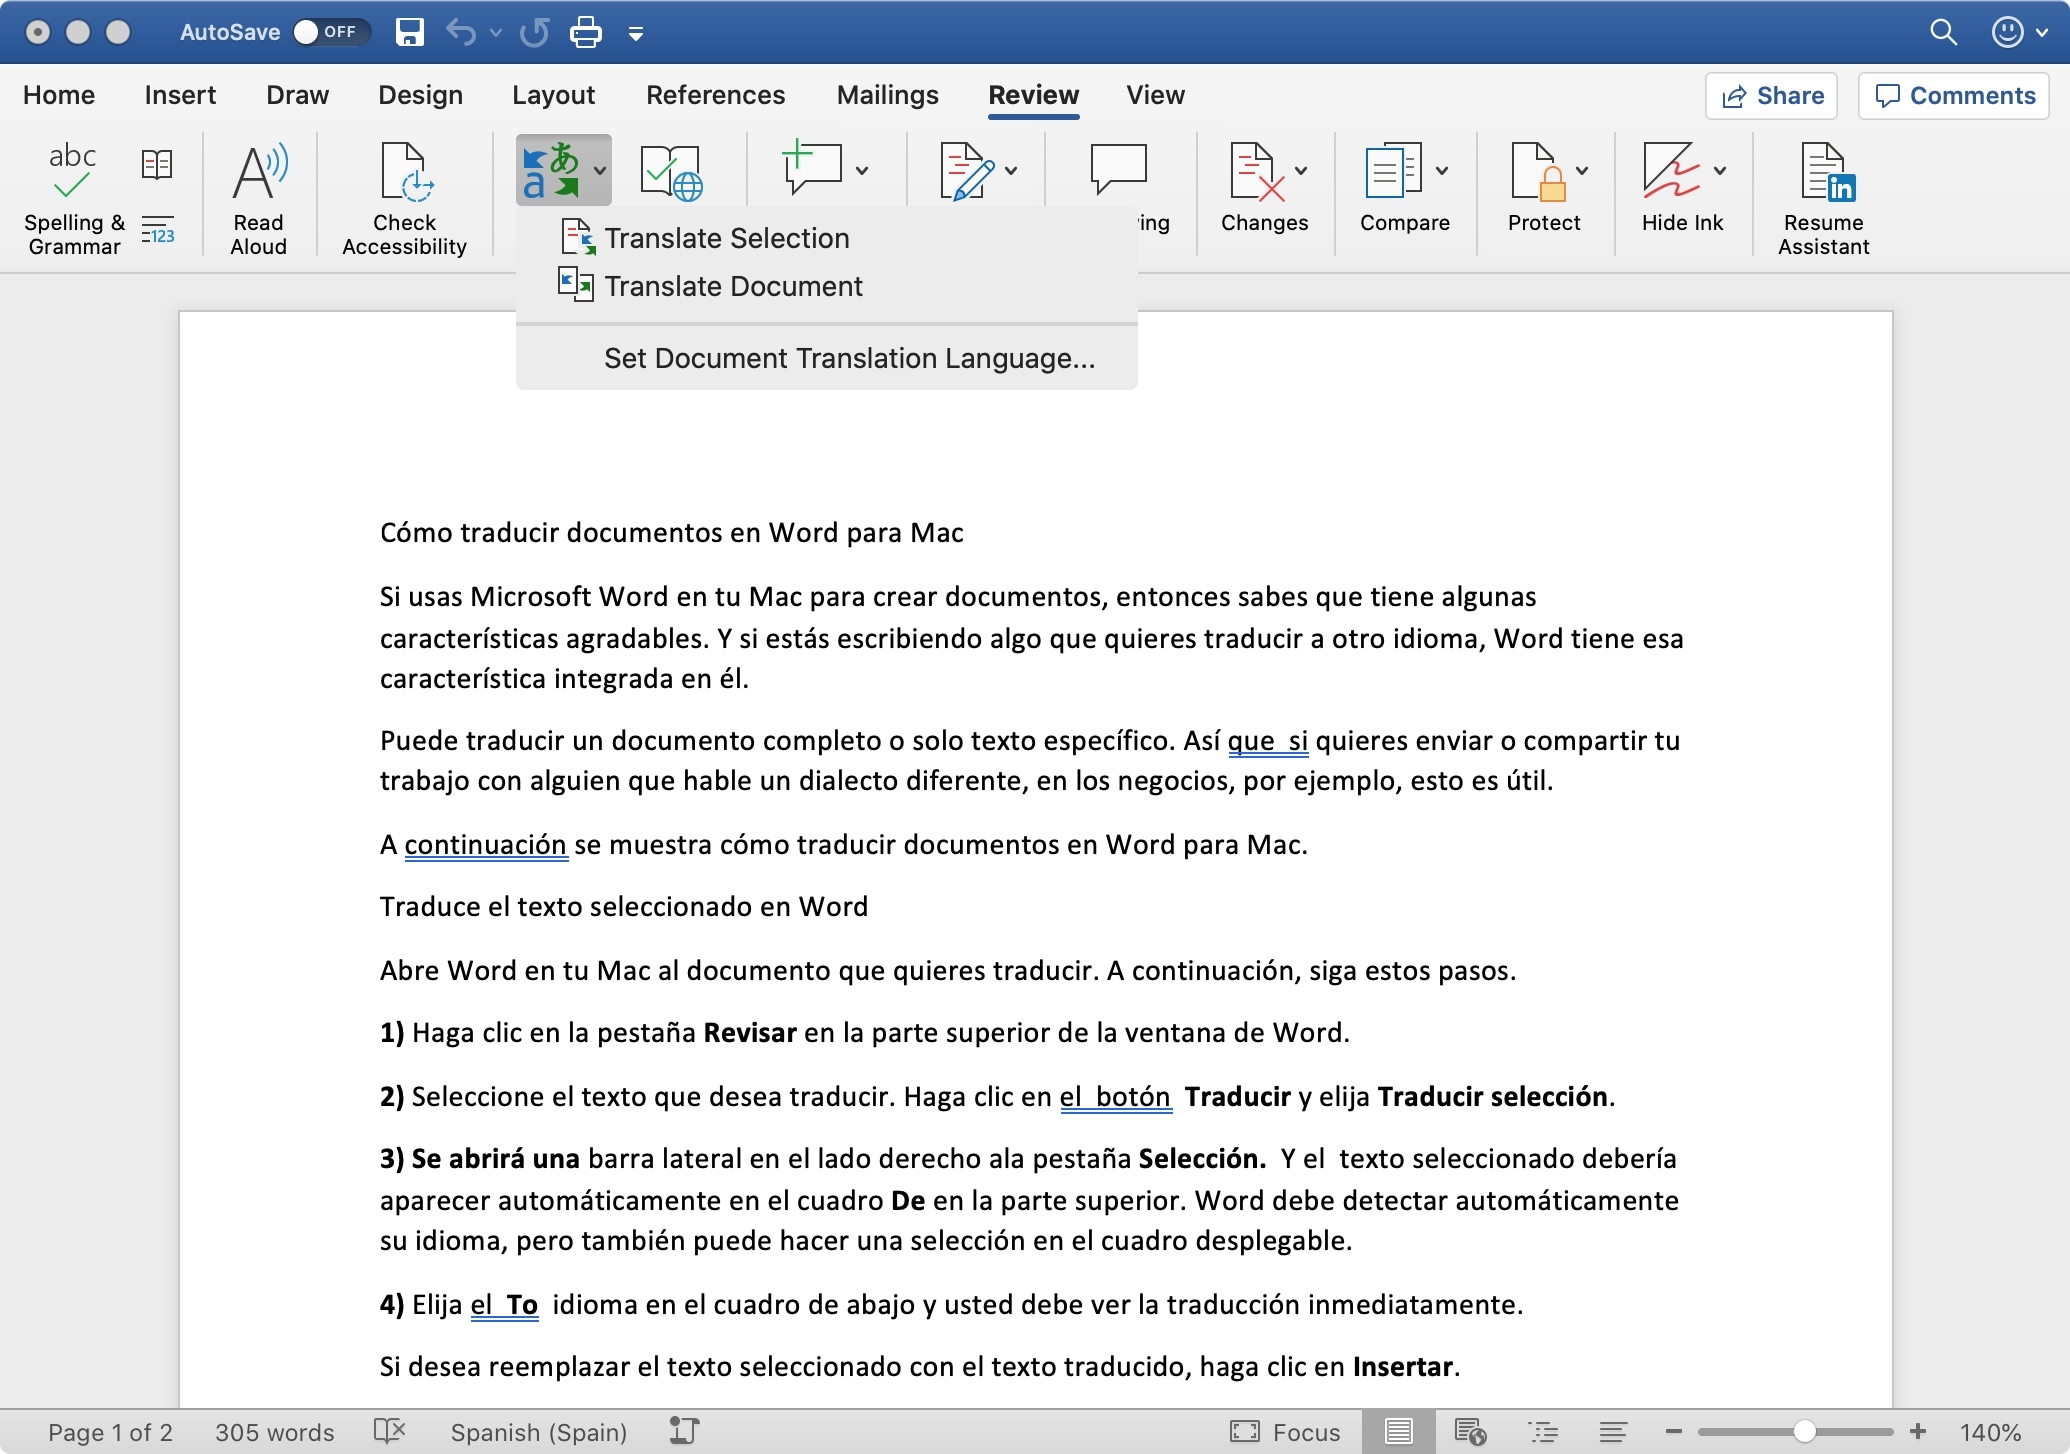The height and width of the screenshot is (1454, 2070).
Task: Open the Draw tab
Action: tap(297, 95)
